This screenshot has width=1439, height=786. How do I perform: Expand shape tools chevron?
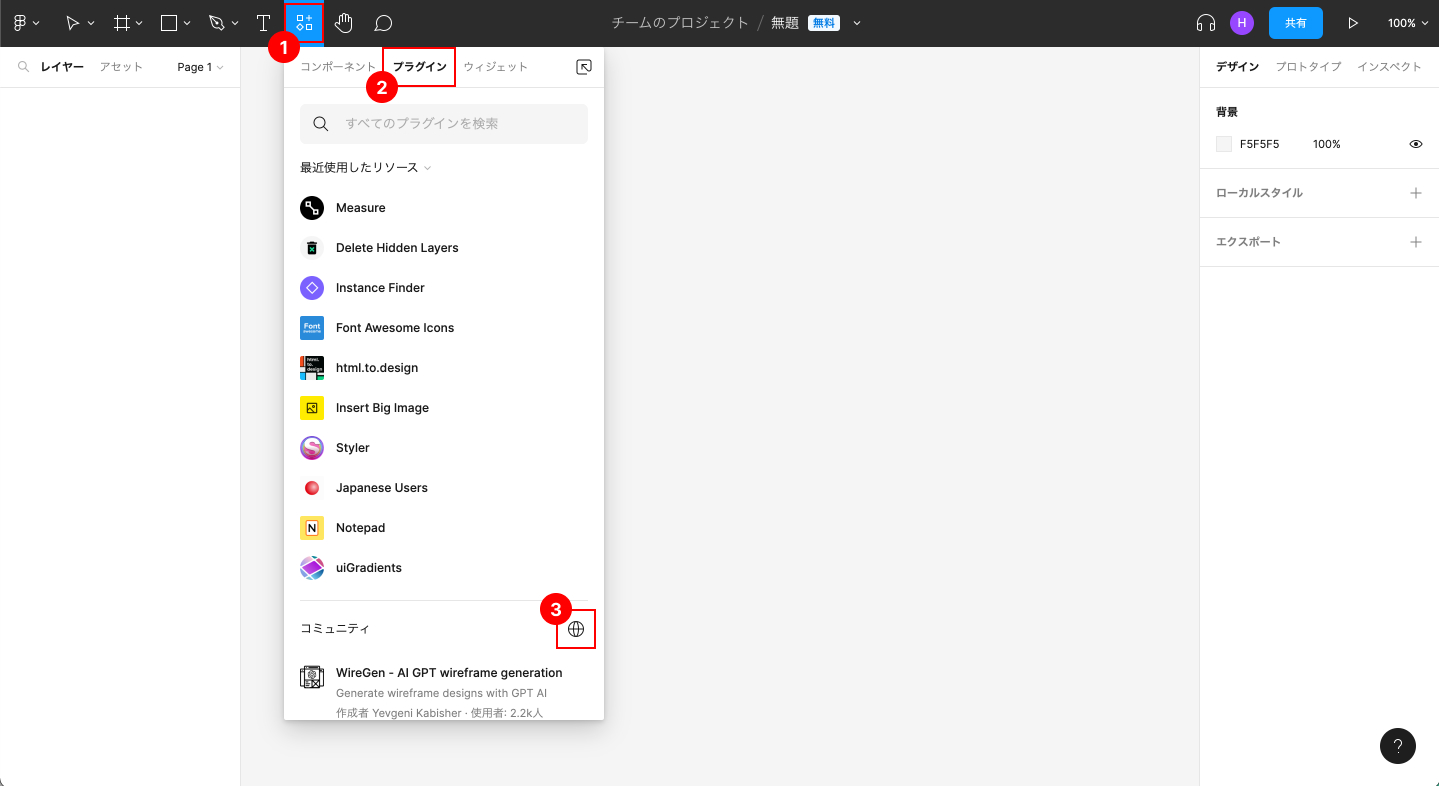pyautogui.click(x=187, y=23)
